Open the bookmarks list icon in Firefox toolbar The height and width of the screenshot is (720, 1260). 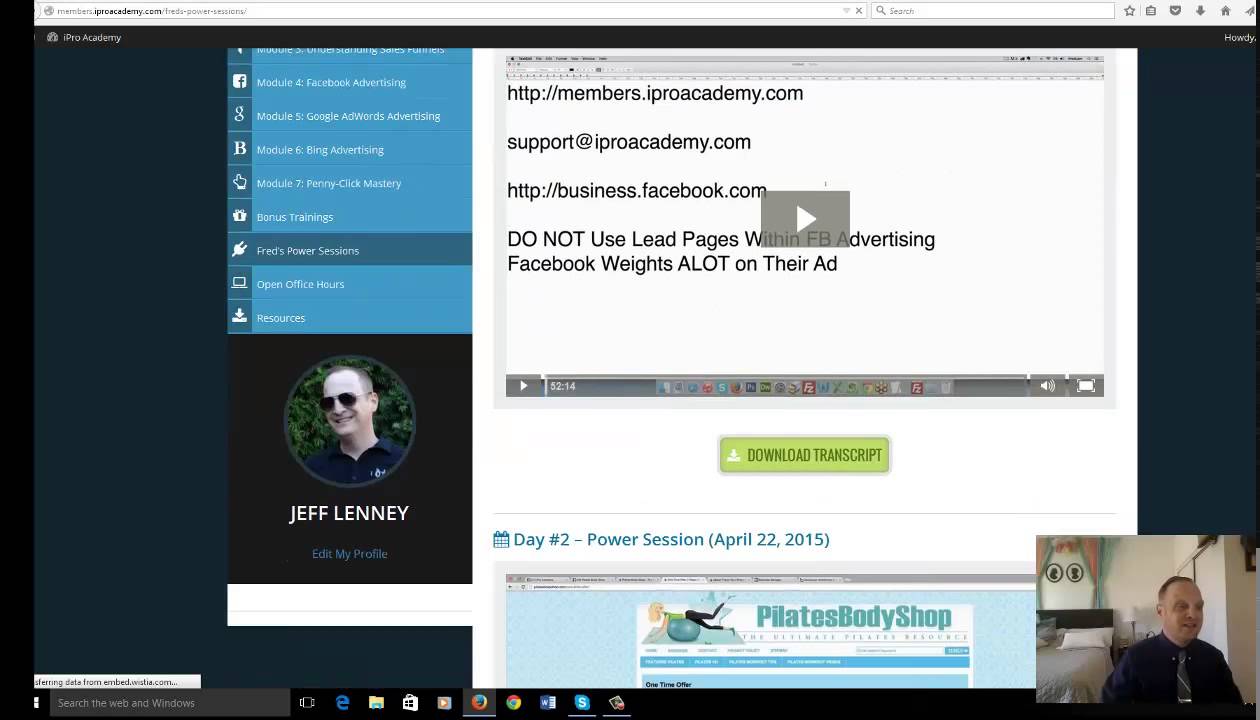(1151, 11)
